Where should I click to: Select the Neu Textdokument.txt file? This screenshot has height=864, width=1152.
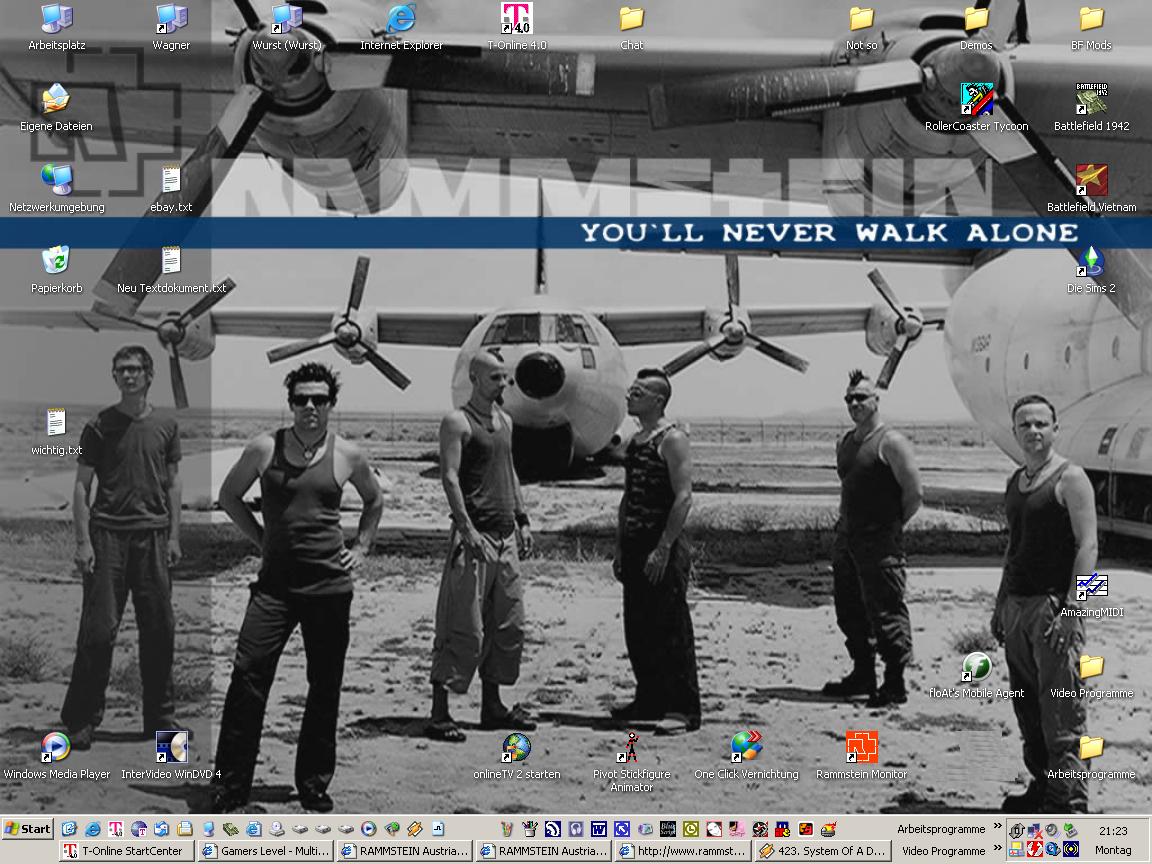coord(171,270)
